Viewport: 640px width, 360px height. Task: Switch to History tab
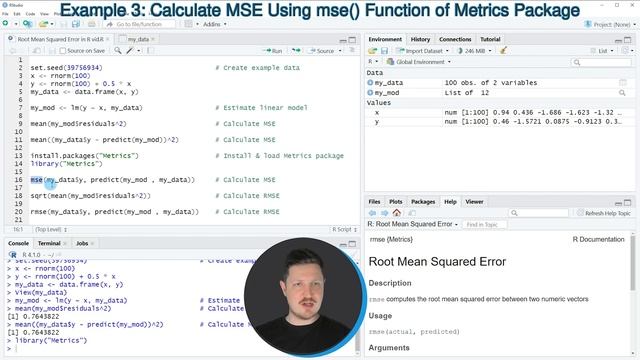pyautogui.click(x=420, y=39)
